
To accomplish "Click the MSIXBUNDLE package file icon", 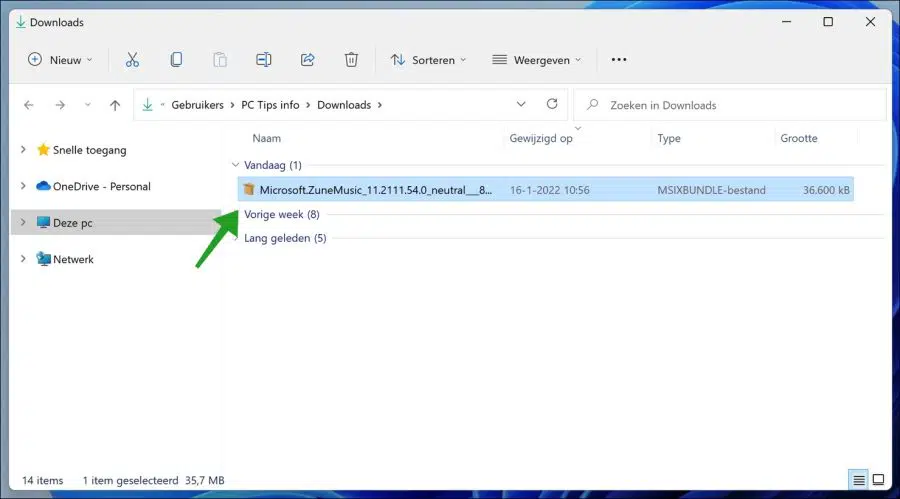I will pyautogui.click(x=249, y=189).
